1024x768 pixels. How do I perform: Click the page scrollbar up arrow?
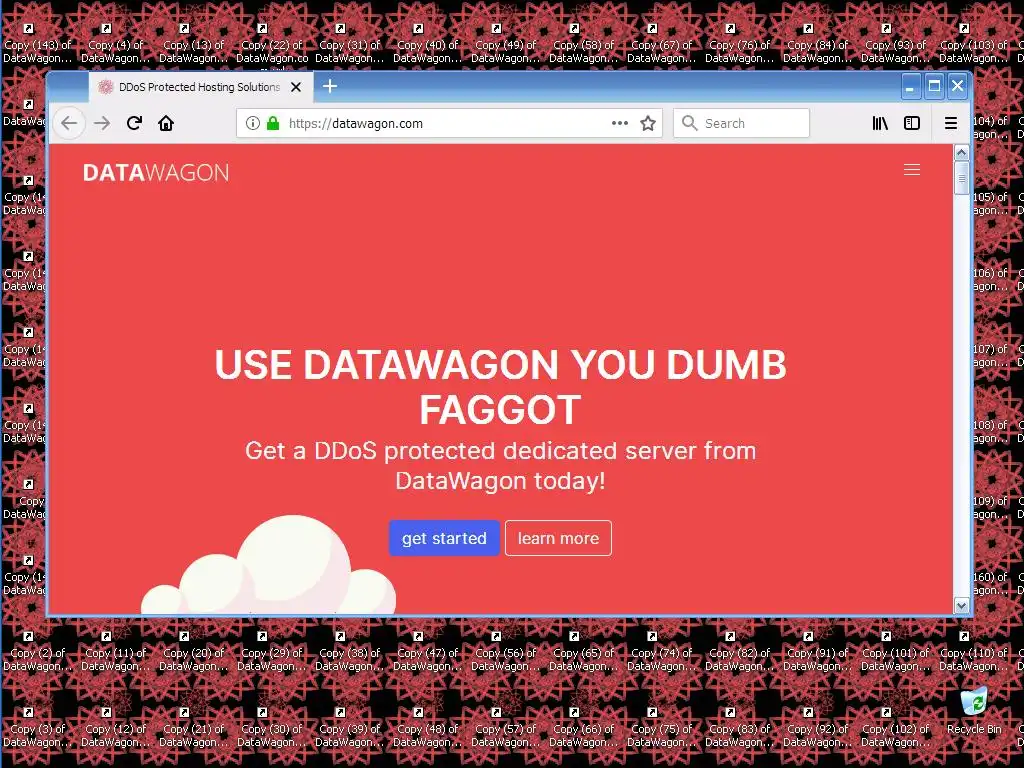(961, 153)
